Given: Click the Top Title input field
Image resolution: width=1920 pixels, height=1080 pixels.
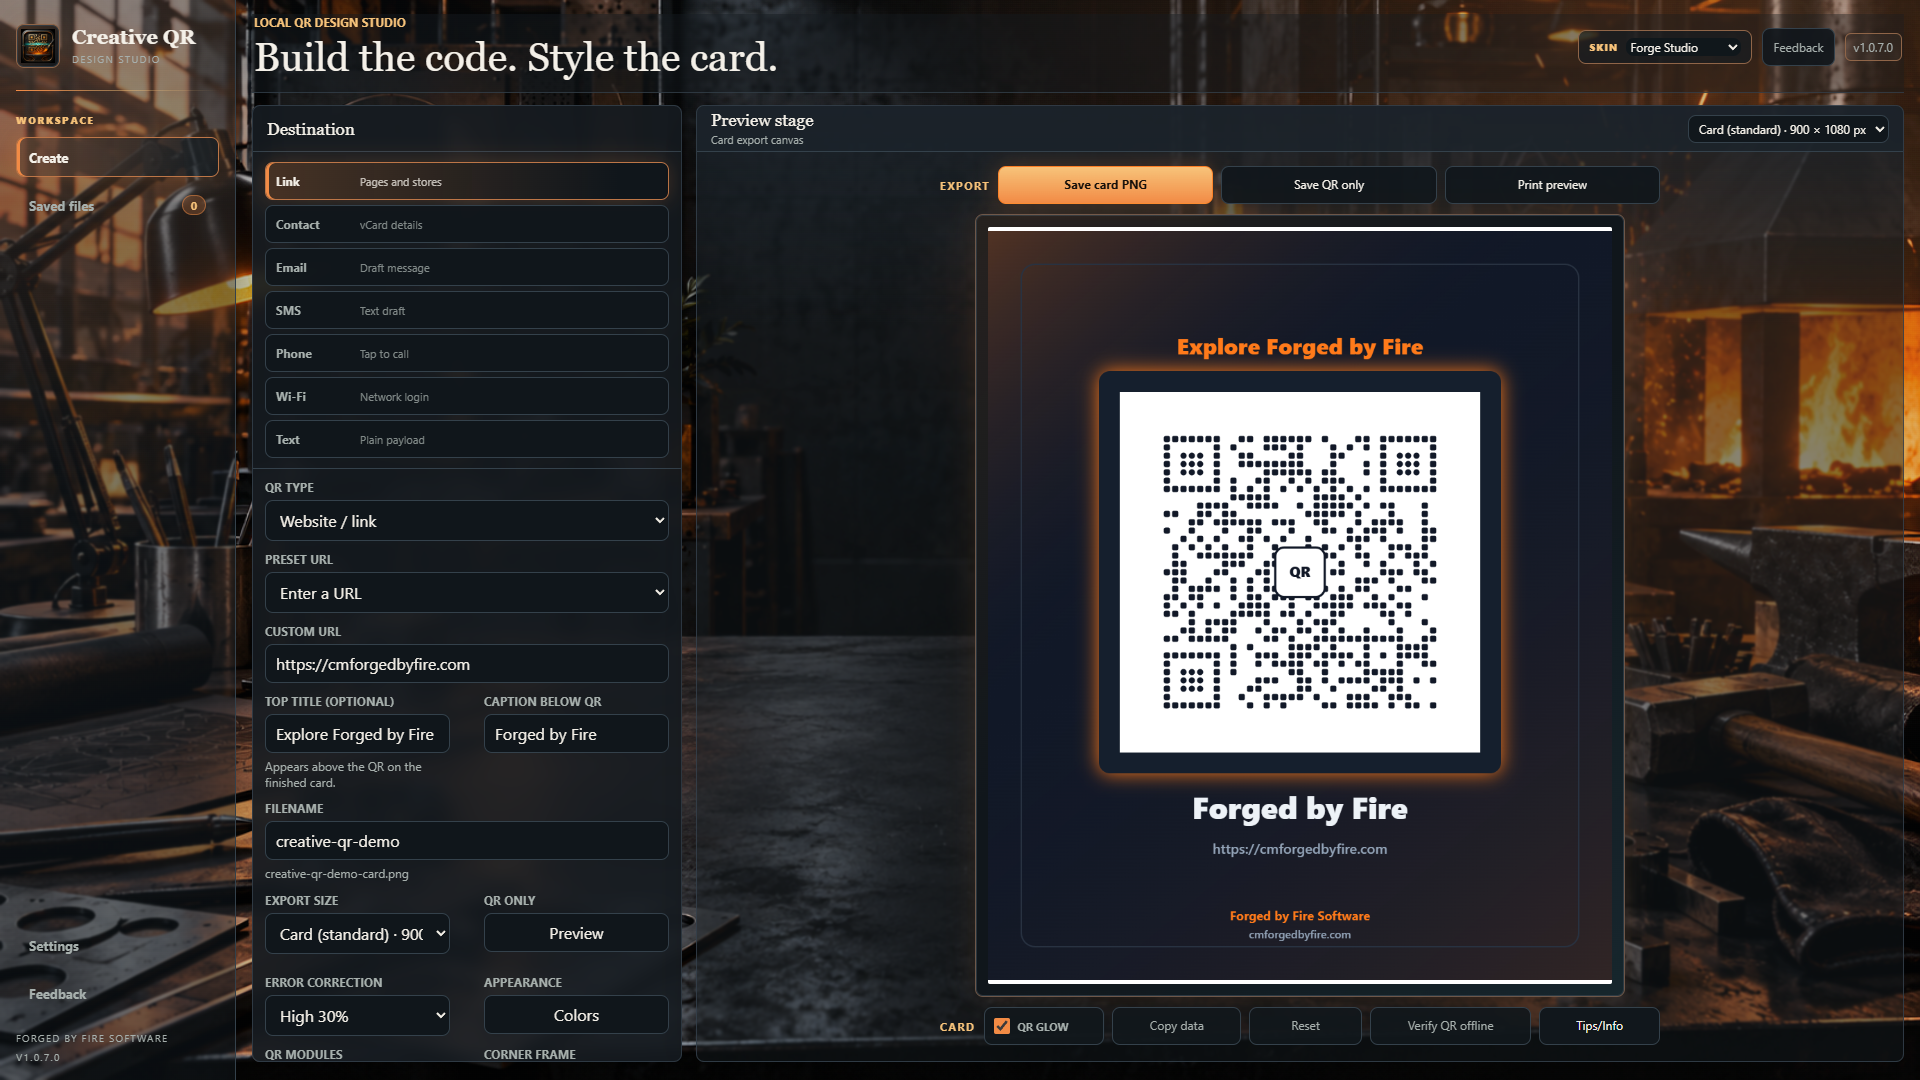Looking at the screenshot, I should click(x=357, y=734).
